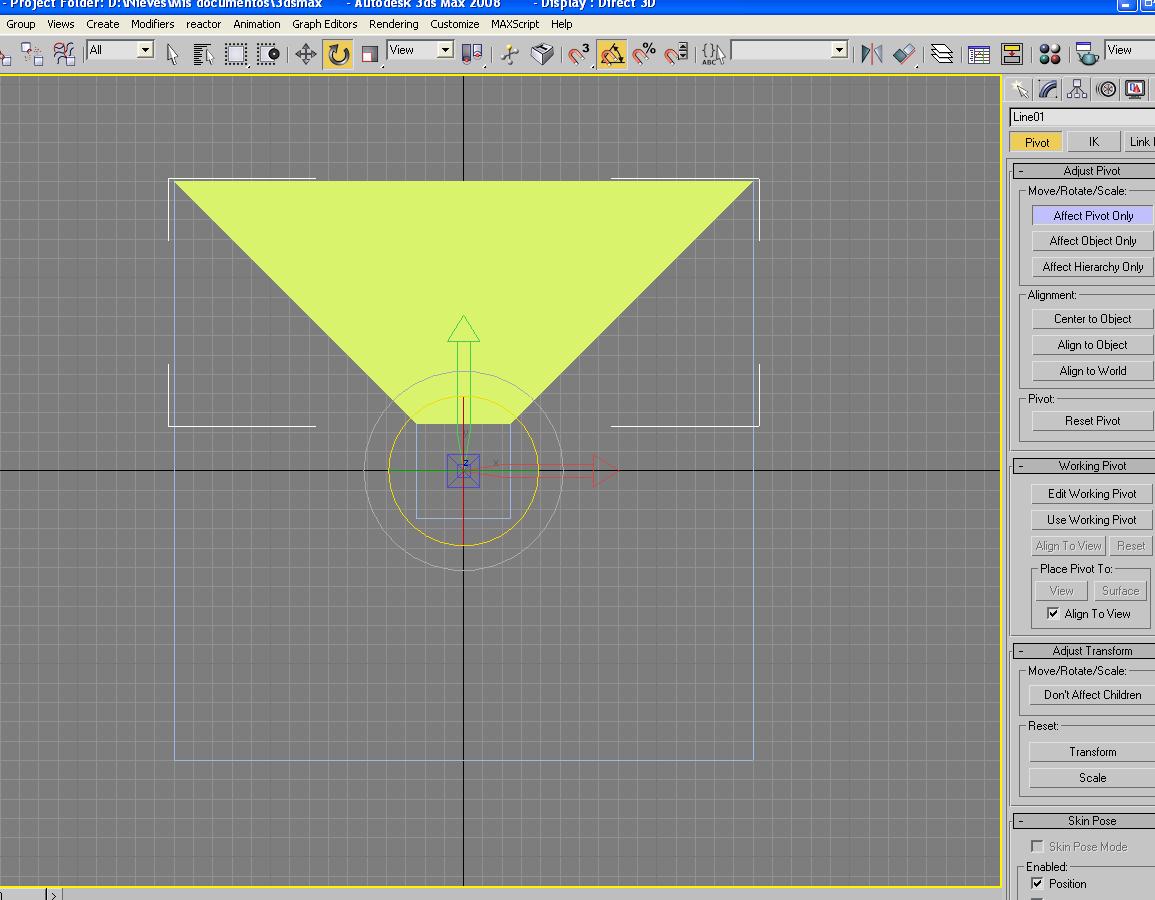The width and height of the screenshot is (1155, 900).
Task: Click the Reset Pivot button
Action: point(1092,421)
